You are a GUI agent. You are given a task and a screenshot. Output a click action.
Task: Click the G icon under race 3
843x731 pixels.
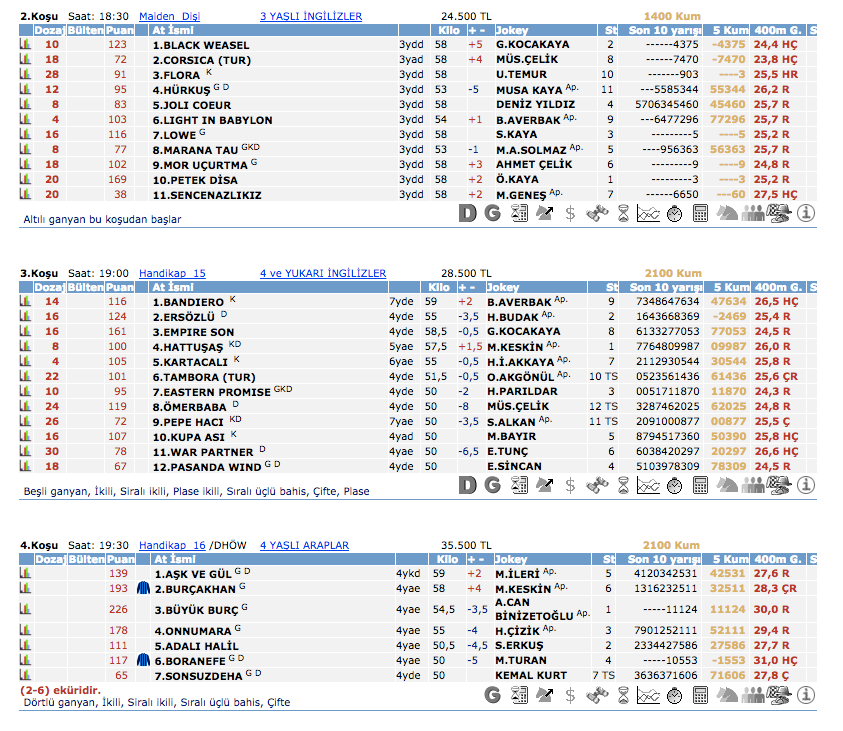point(492,485)
